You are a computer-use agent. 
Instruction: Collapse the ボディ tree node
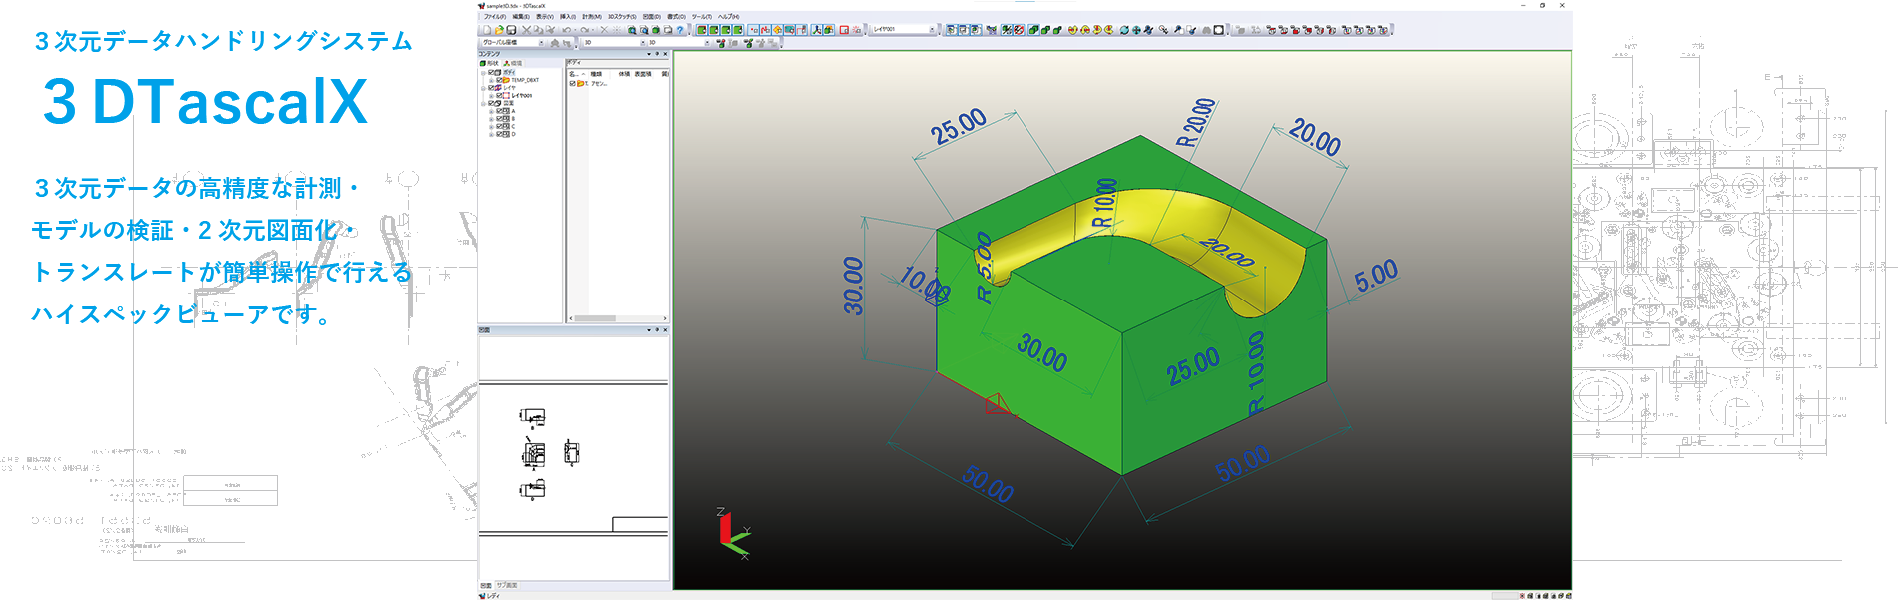pos(483,73)
